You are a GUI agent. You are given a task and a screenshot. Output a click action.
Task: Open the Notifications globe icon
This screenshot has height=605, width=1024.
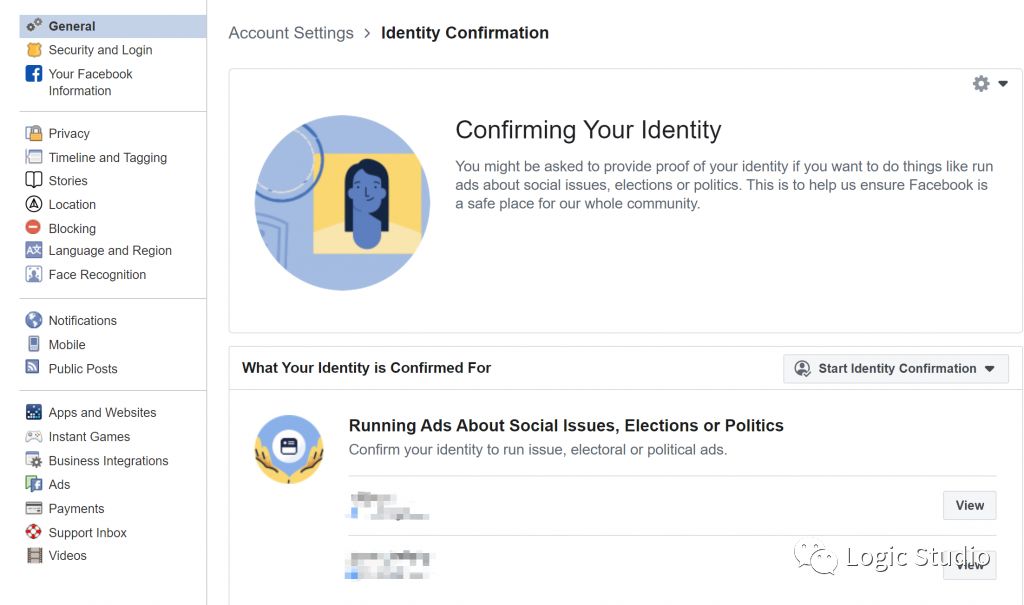pyautogui.click(x=34, y=320)
